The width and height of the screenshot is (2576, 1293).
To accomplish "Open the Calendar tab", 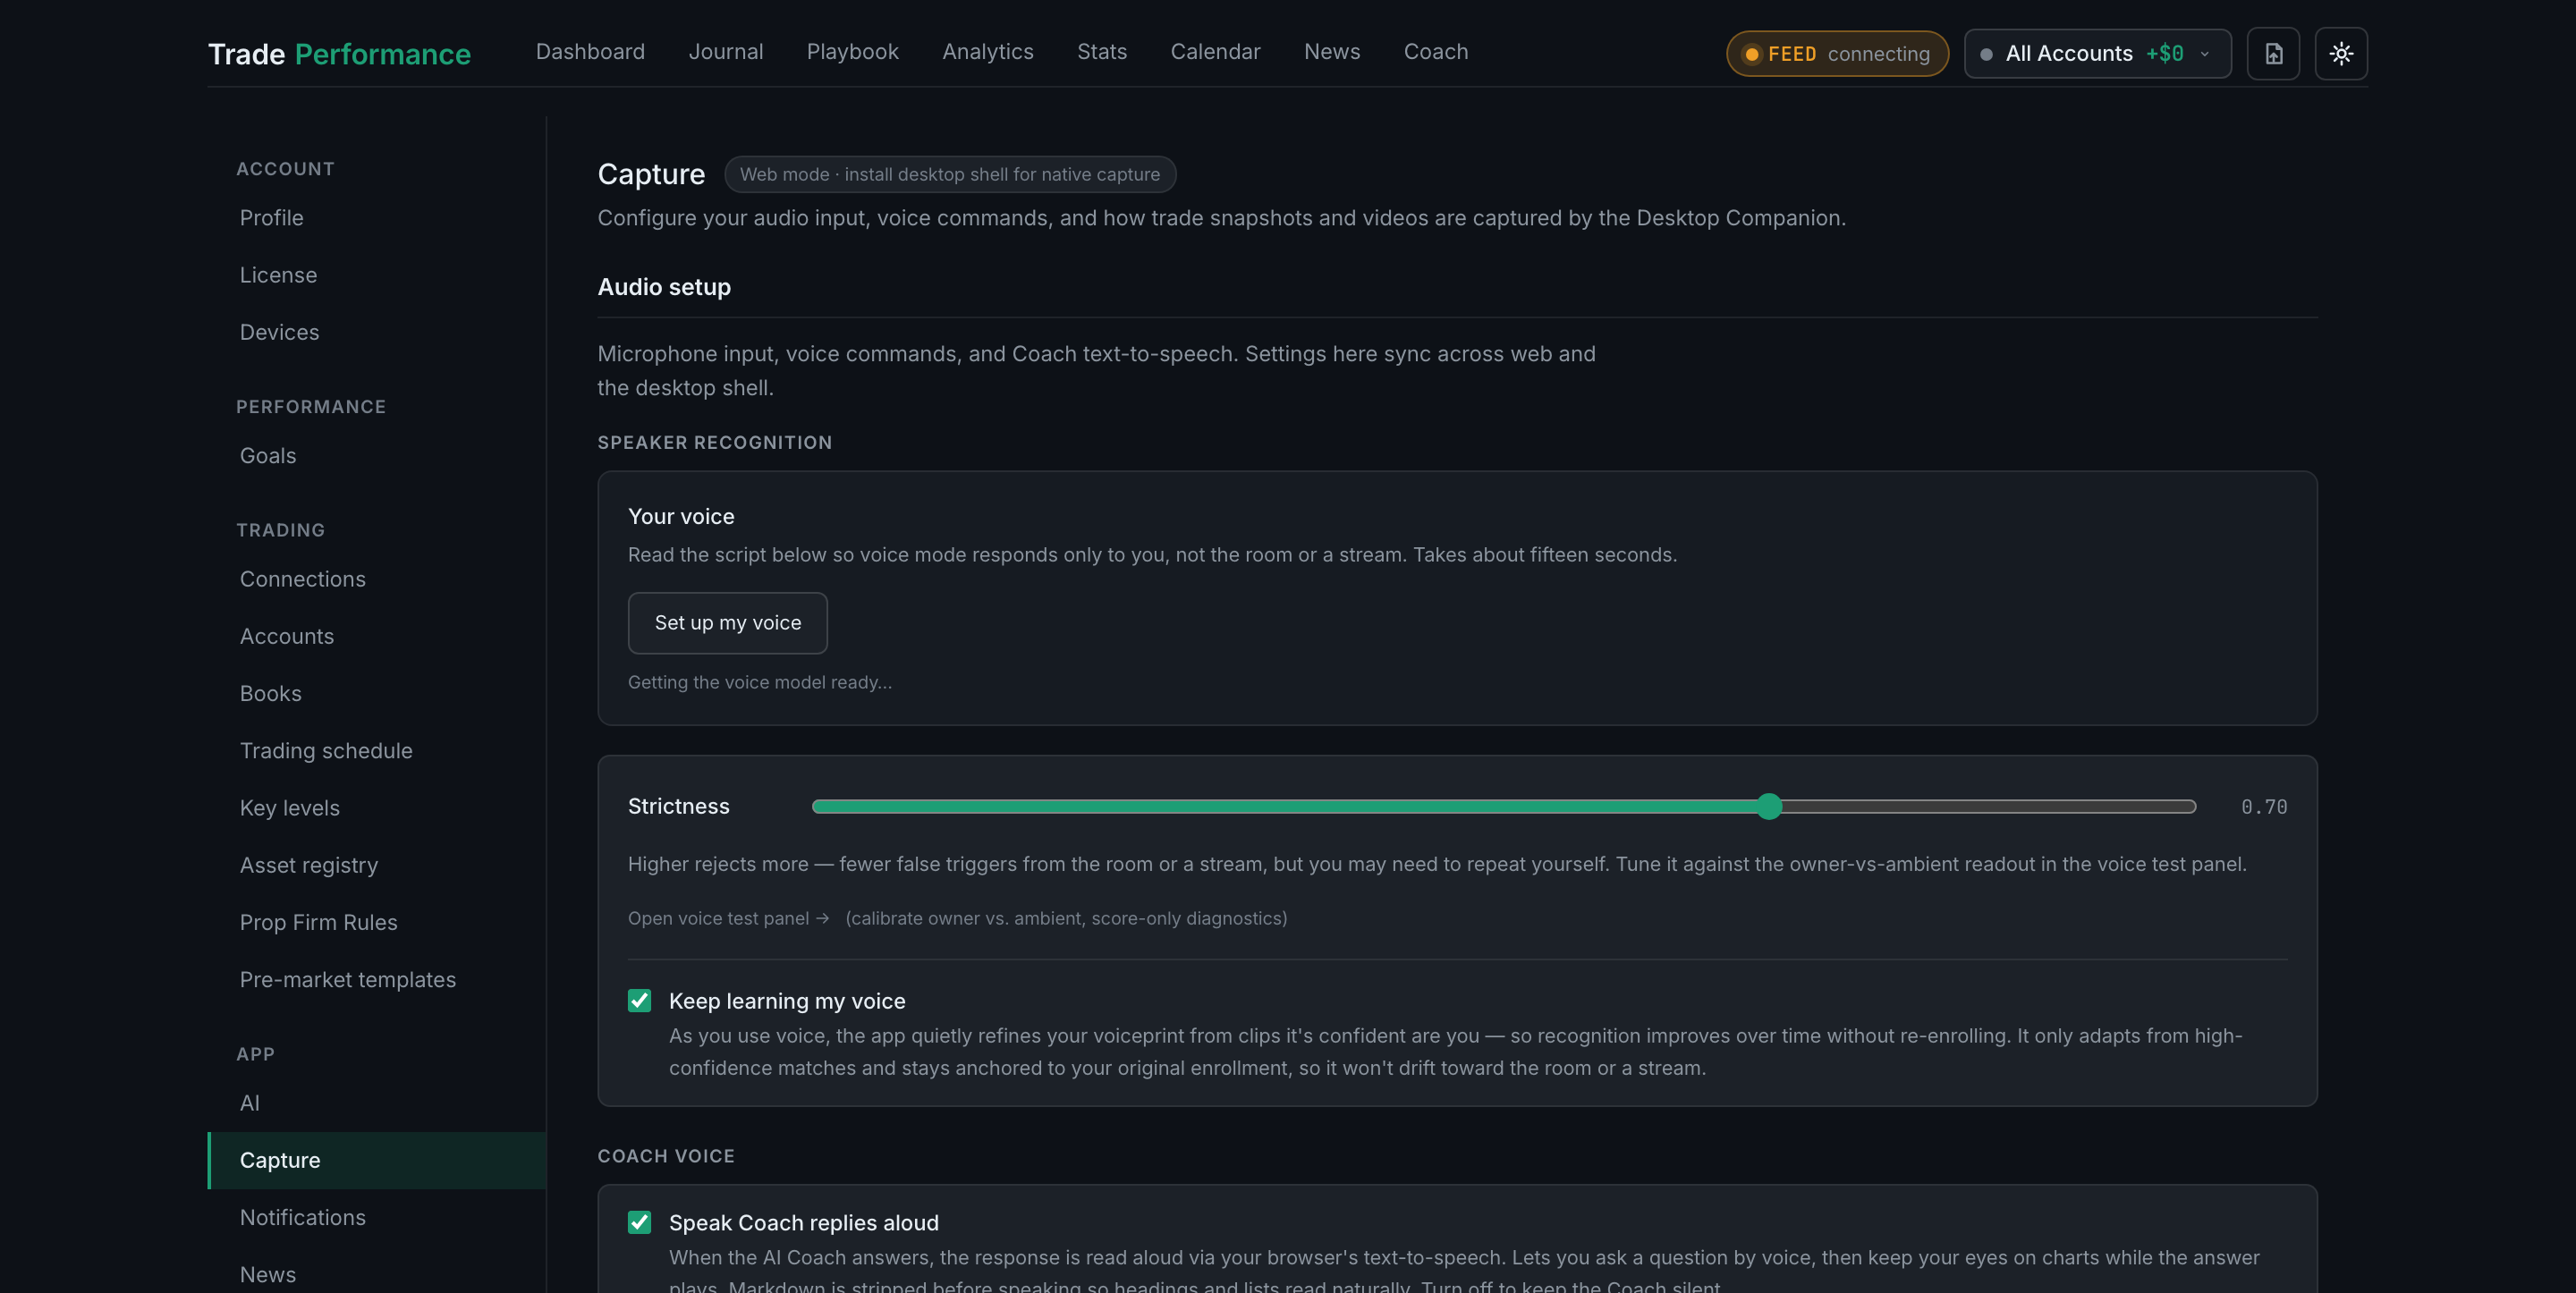I will [1215, 52].
